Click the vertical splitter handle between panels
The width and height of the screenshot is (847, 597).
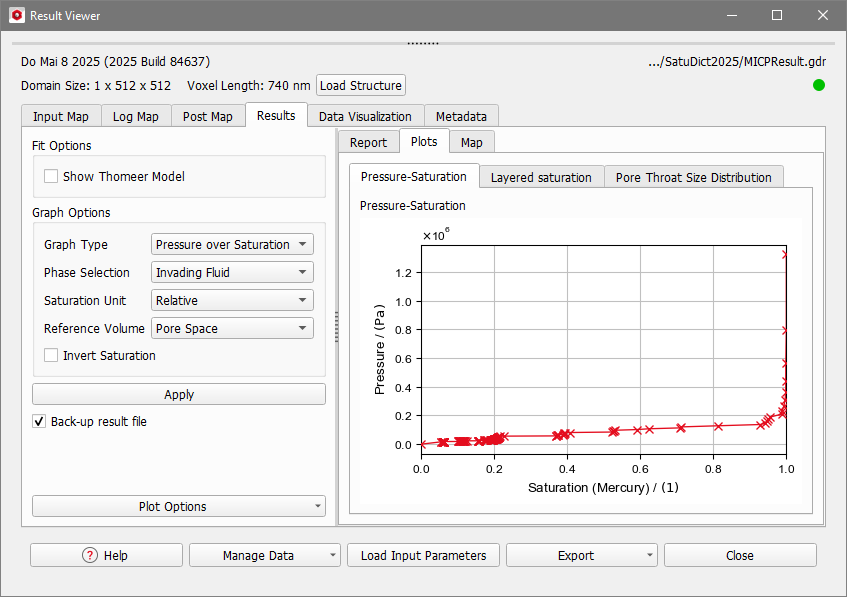pyautogui.click(x=337, y=326)
